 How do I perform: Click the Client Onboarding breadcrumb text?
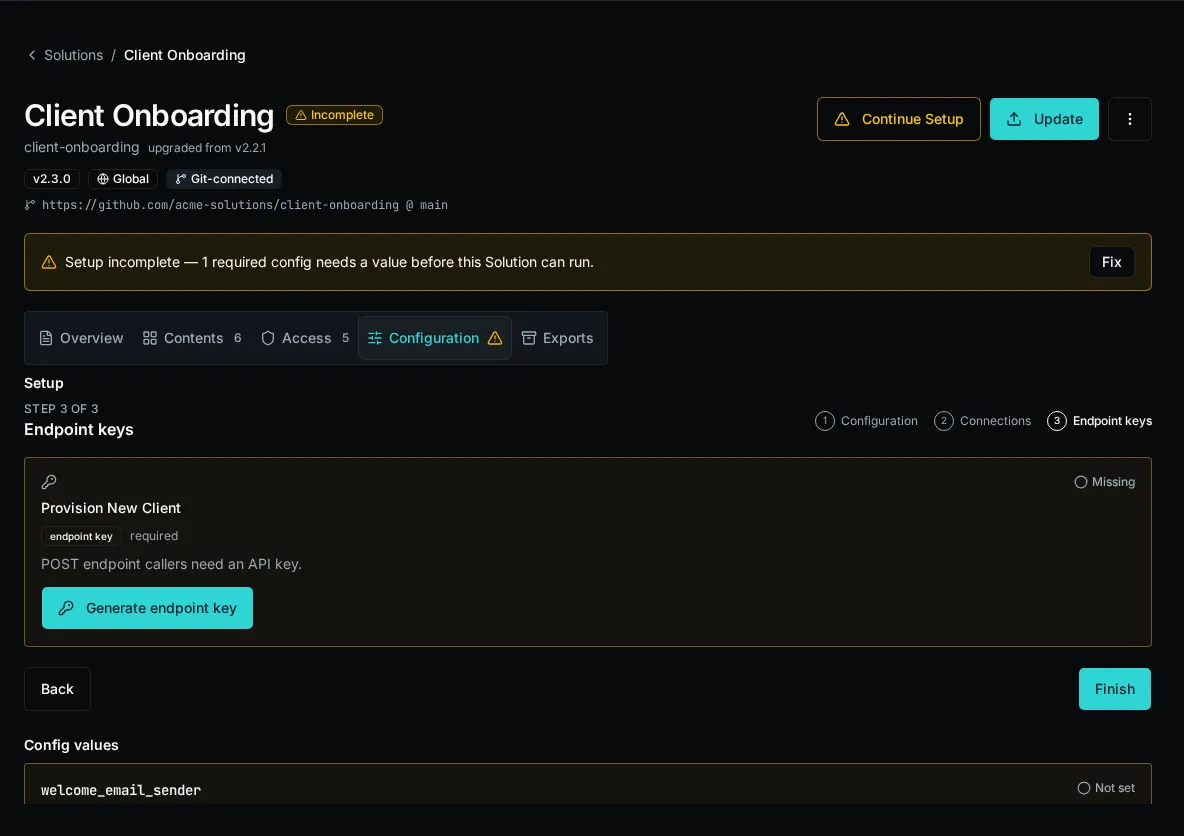[184, 55]
